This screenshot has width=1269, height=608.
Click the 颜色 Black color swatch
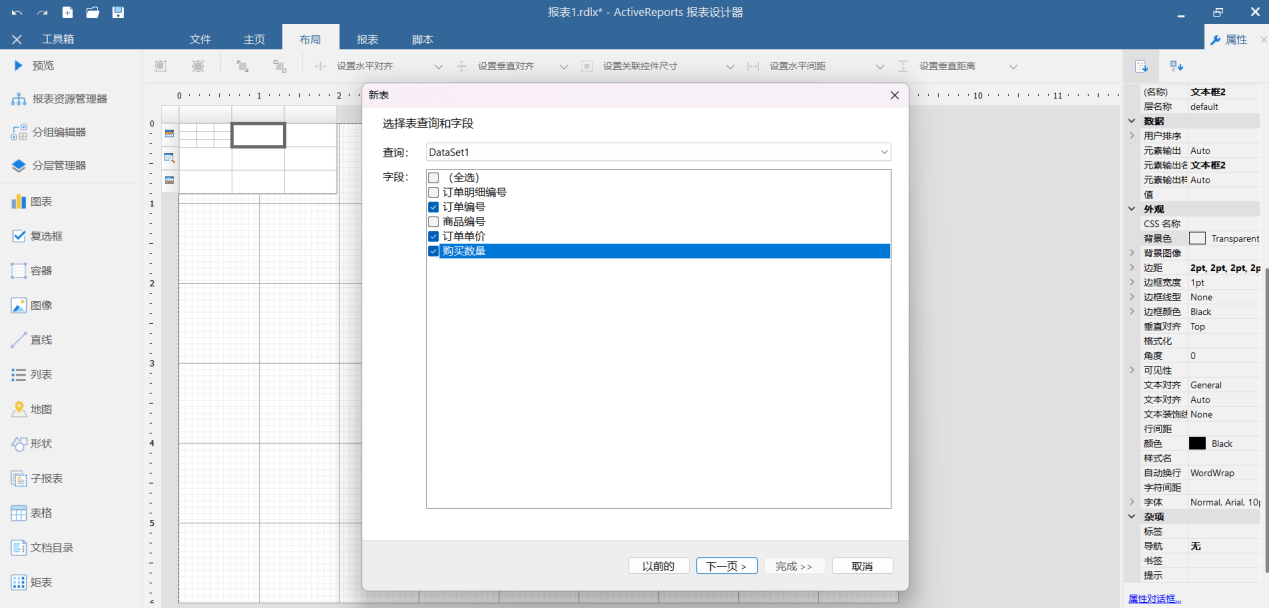pyautogui.click(x=1197, y=443)
